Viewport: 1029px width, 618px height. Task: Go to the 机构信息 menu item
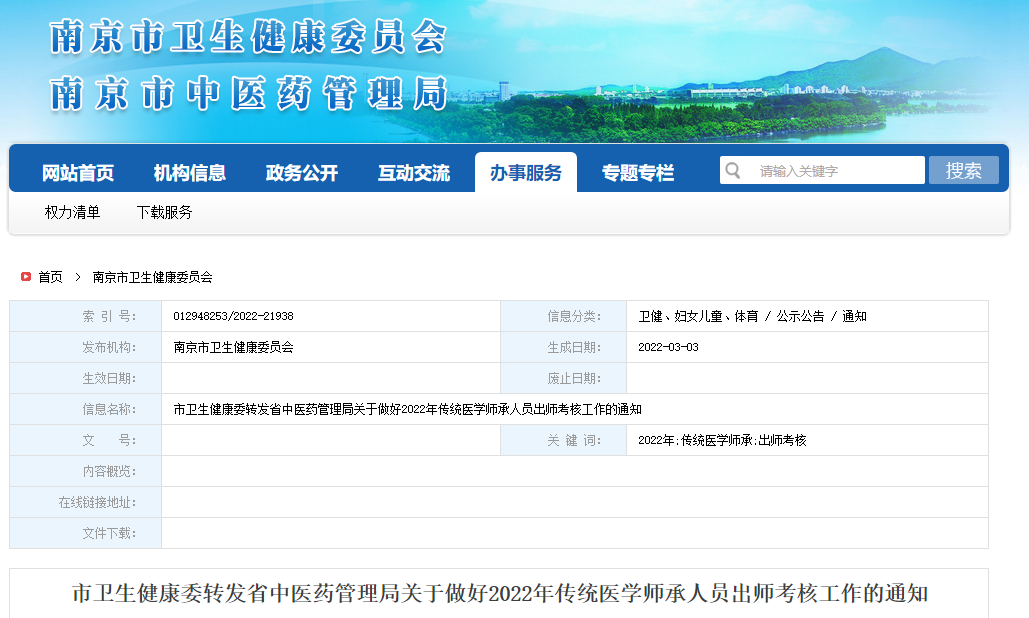coord(190,173)
